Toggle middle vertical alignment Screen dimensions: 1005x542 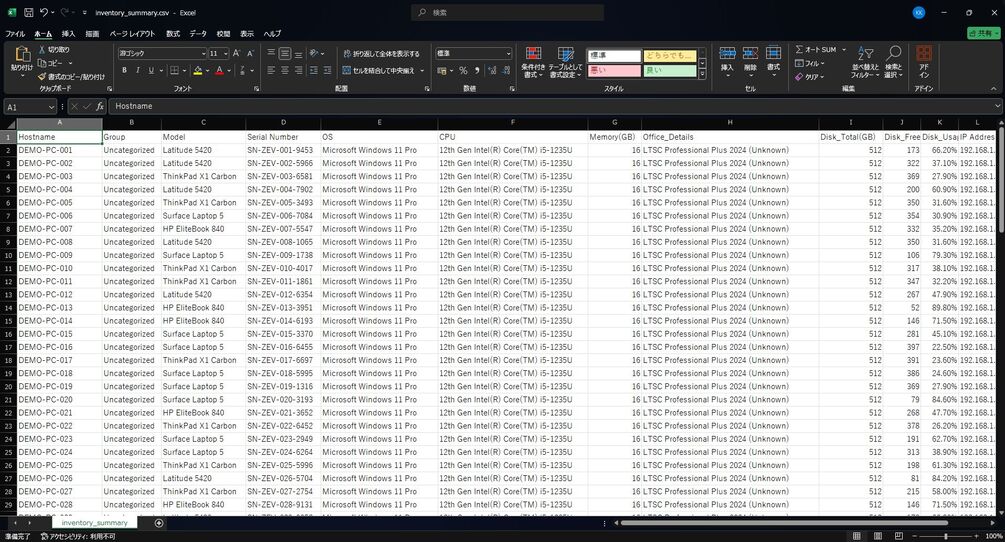[x=285, y=53]
